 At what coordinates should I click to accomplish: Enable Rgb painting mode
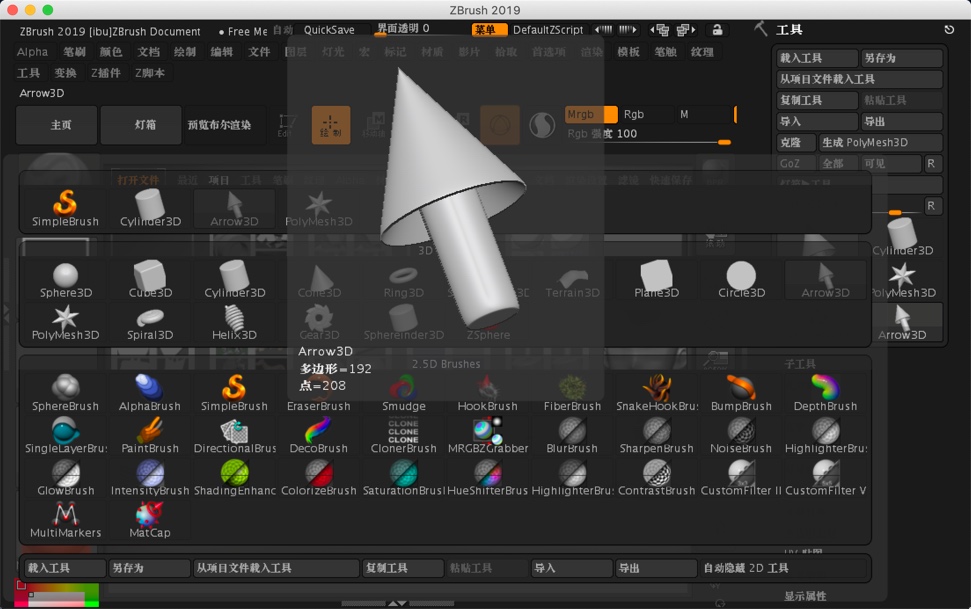click(635, 114)
